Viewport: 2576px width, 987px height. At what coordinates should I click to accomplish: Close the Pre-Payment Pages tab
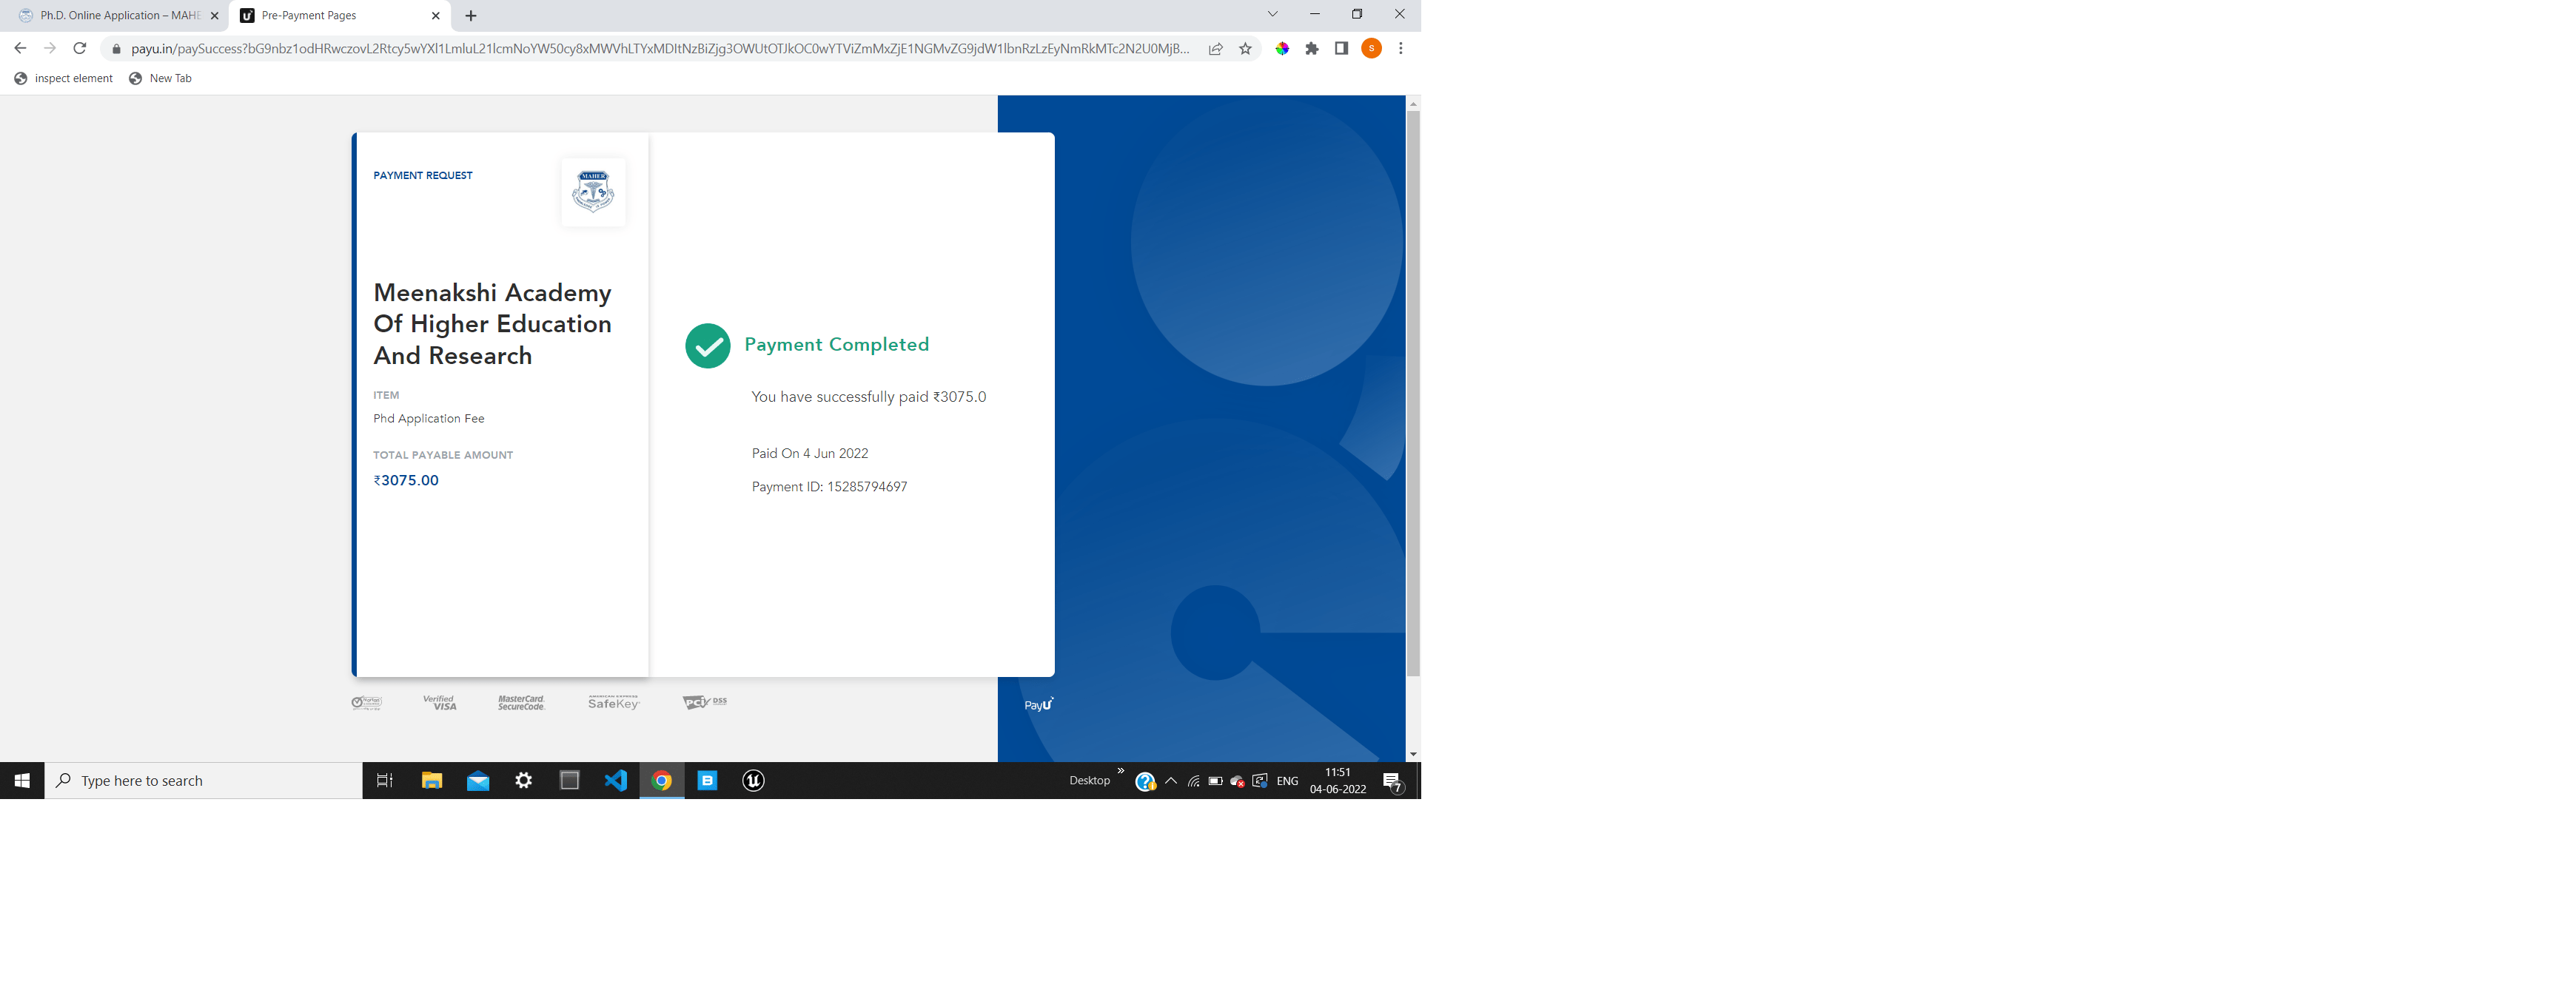[x=435, y=16]
